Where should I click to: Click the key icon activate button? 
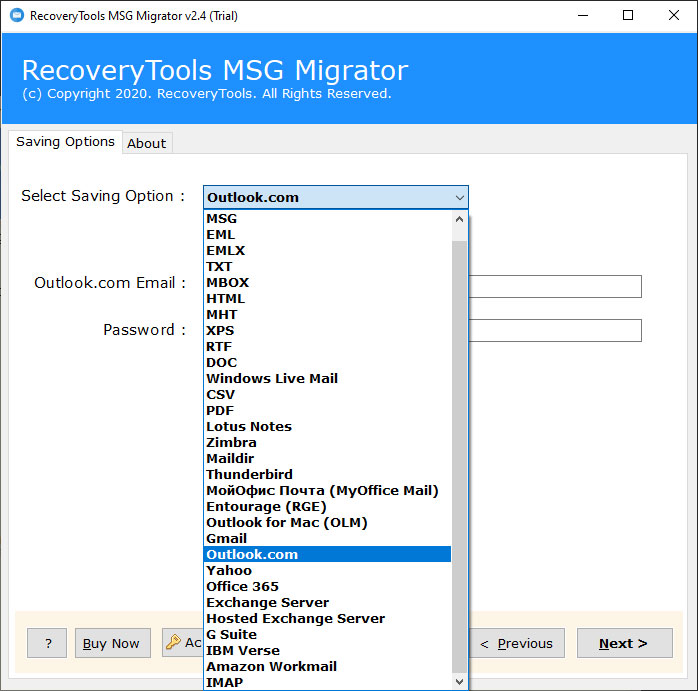point(182,643)
